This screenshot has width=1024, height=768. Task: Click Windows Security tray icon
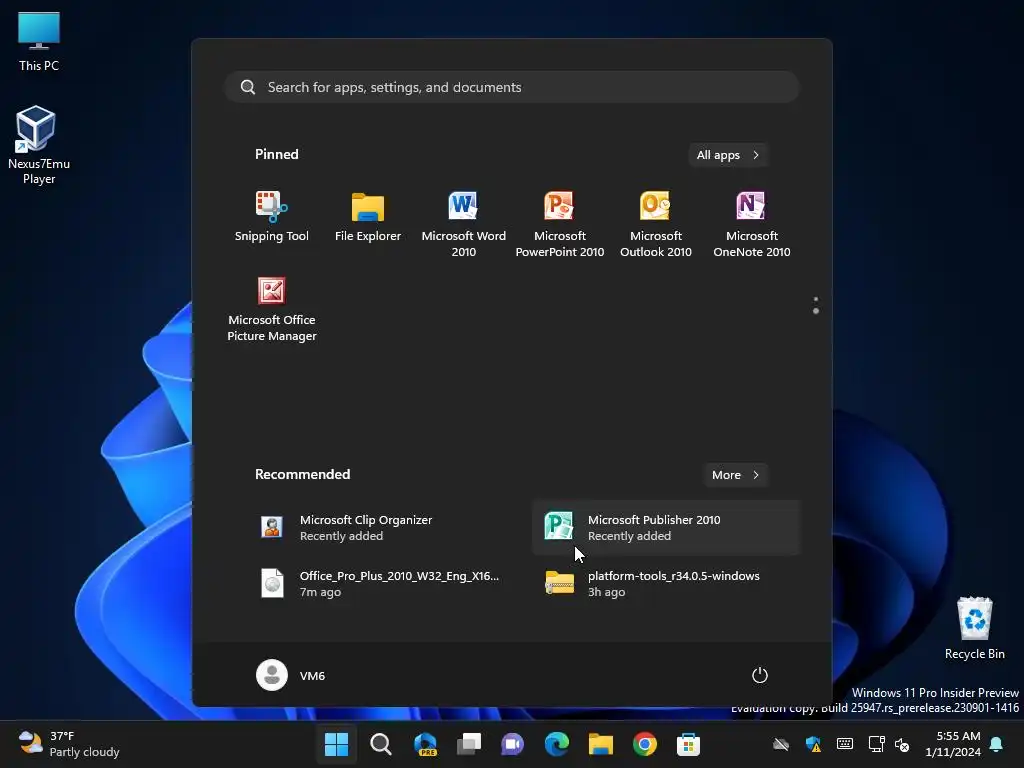(x=813, y=744)
